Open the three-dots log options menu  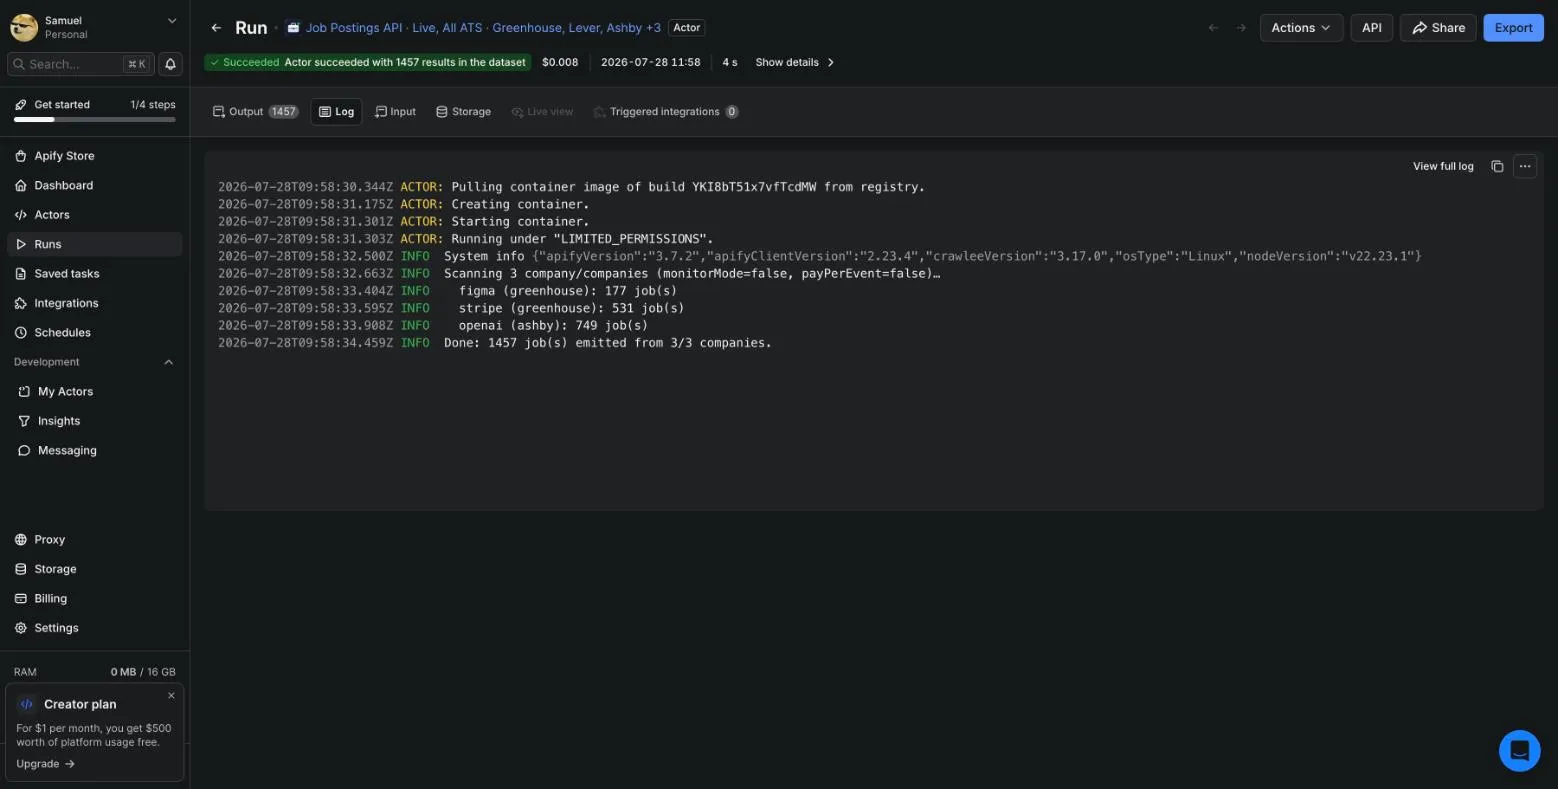[1524, 166]
